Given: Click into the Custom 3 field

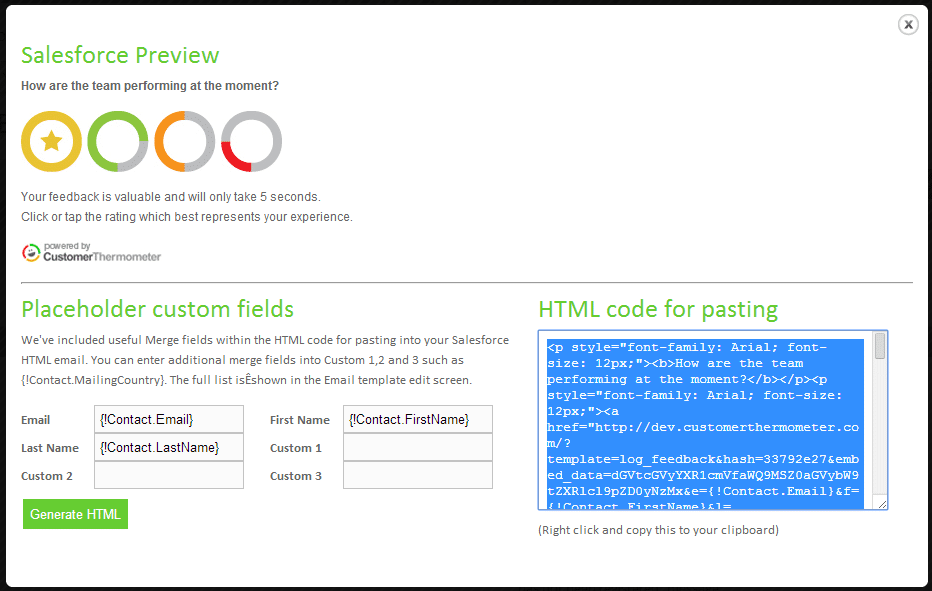Looking at the screenshot, I should pyautogui.click(x=418, y=475).
